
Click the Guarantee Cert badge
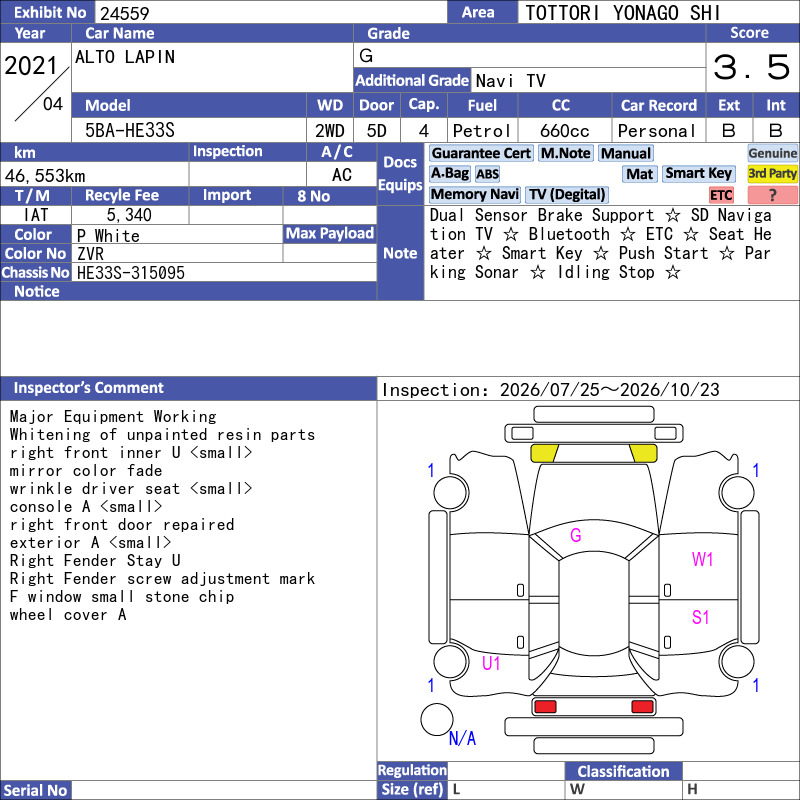pyautogui.click(x=481, y=153)
